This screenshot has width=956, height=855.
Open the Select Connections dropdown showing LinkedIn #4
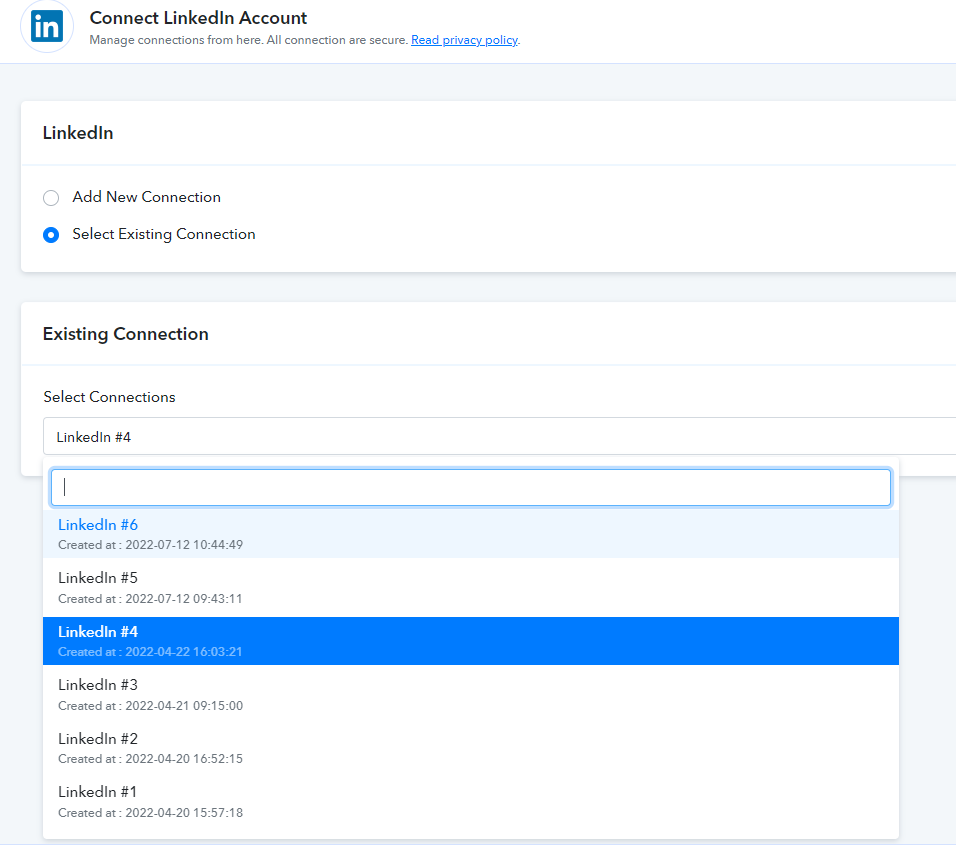pos(499,437)
